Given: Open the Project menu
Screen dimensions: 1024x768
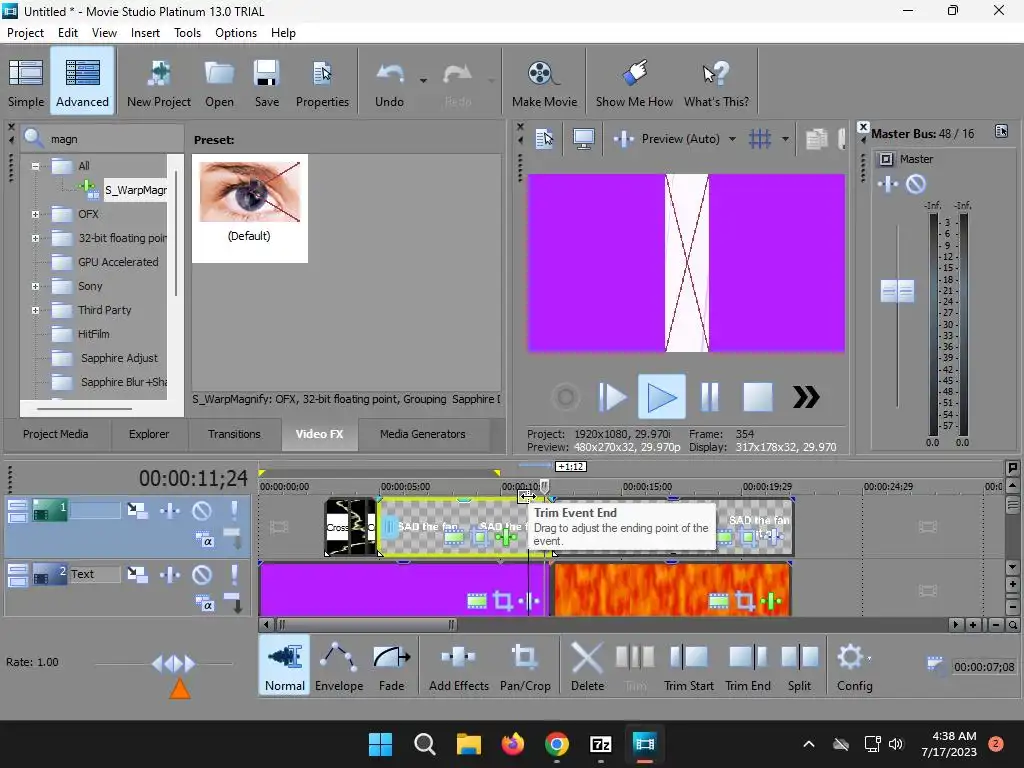Looking at the screenshot, I should tap(25, 33).
